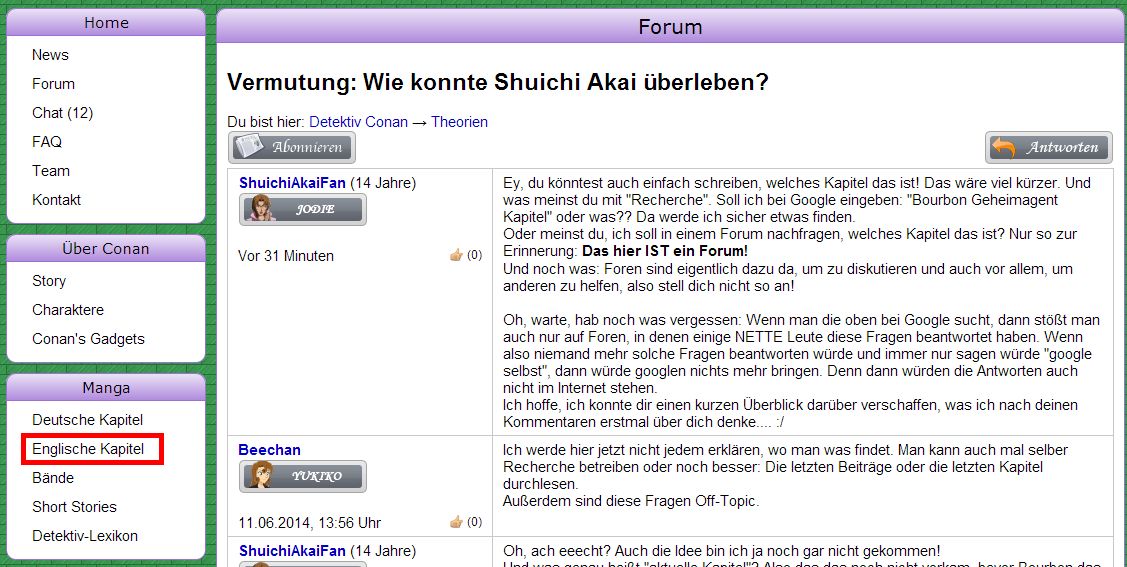Open the Bände link
Screen dimensions: 1127x567
tap(53, 478)
